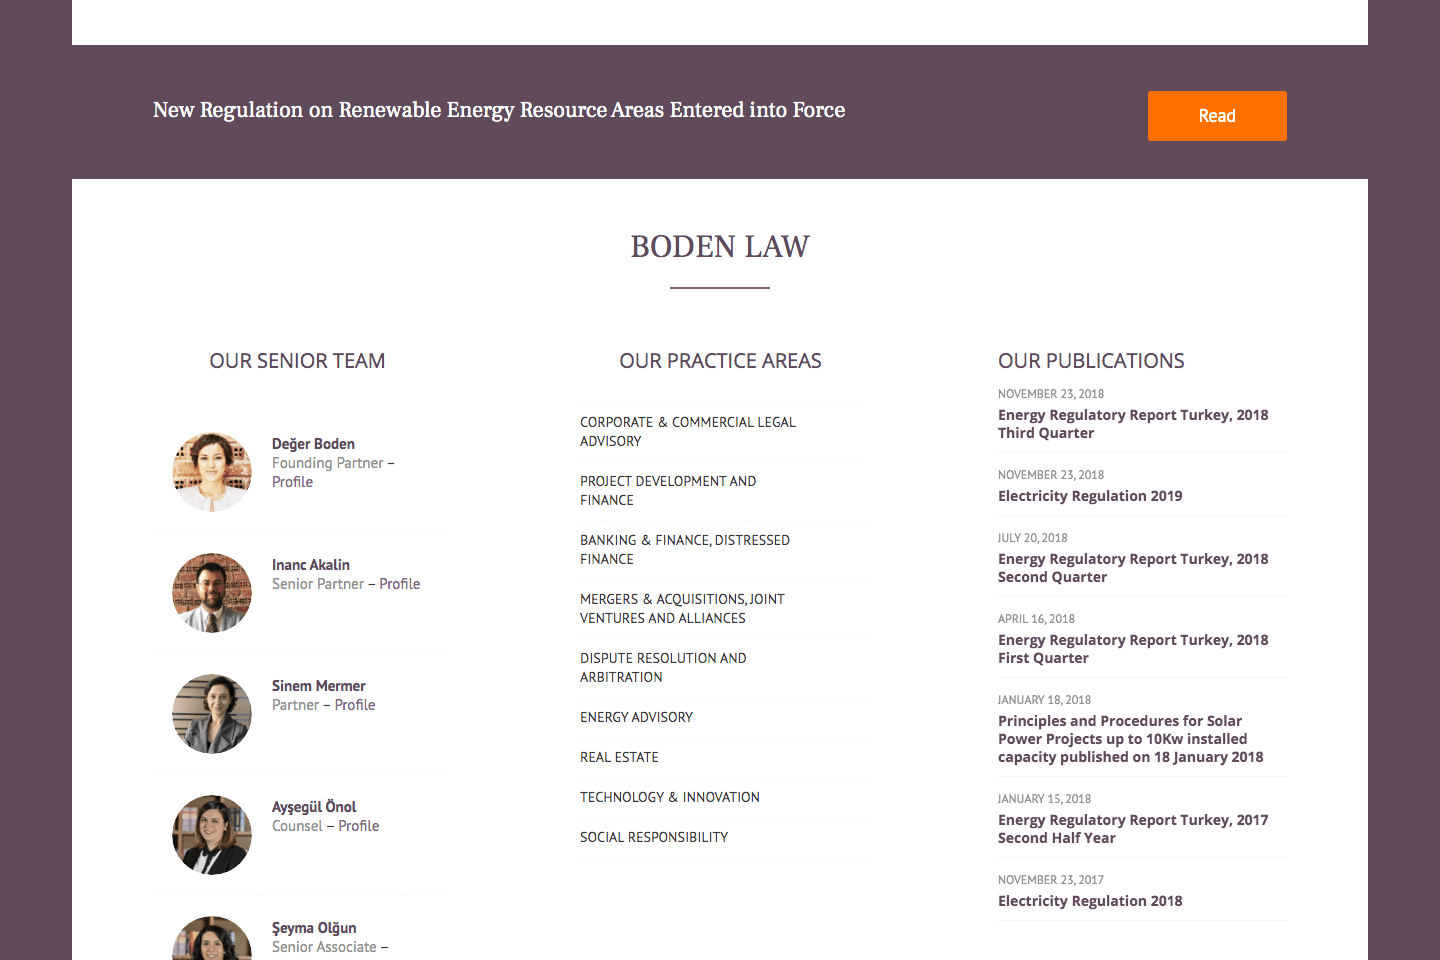
Task: View Sinem Mermer's Profile
Action: point(354,704)
